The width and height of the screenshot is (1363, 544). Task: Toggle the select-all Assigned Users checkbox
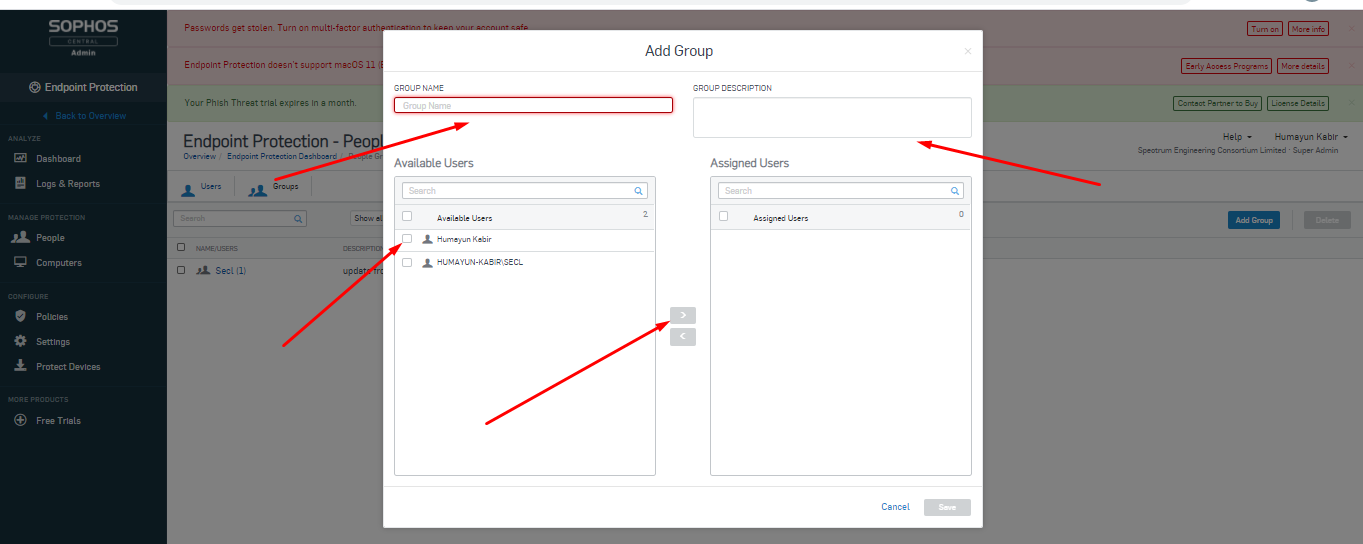tap(723, 216)
